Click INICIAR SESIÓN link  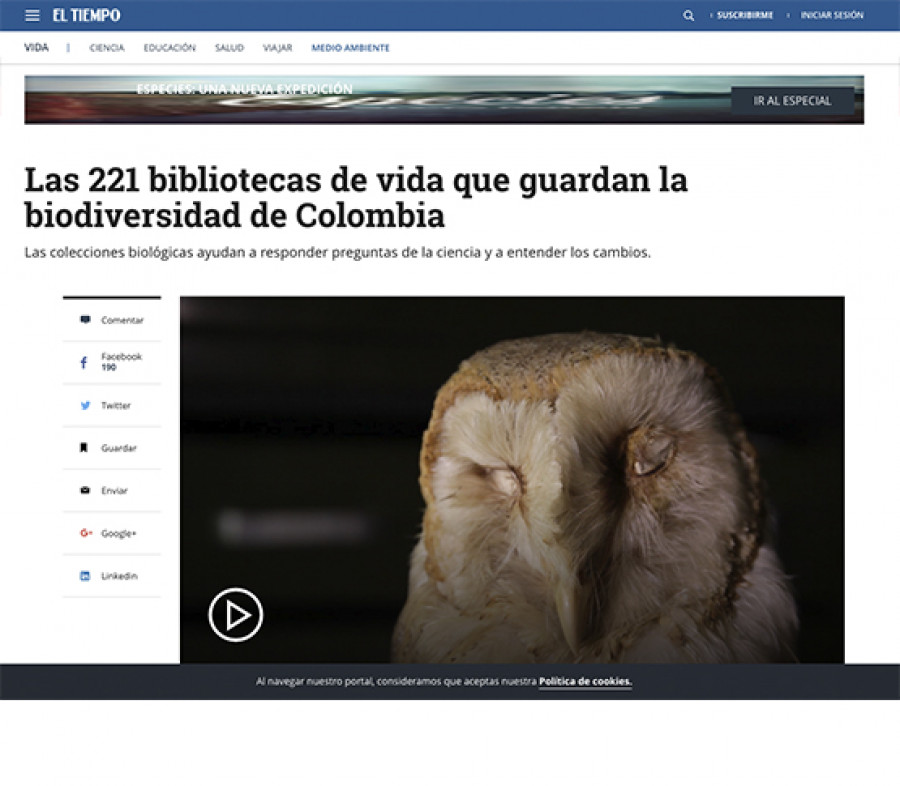[x=832, y=16]
